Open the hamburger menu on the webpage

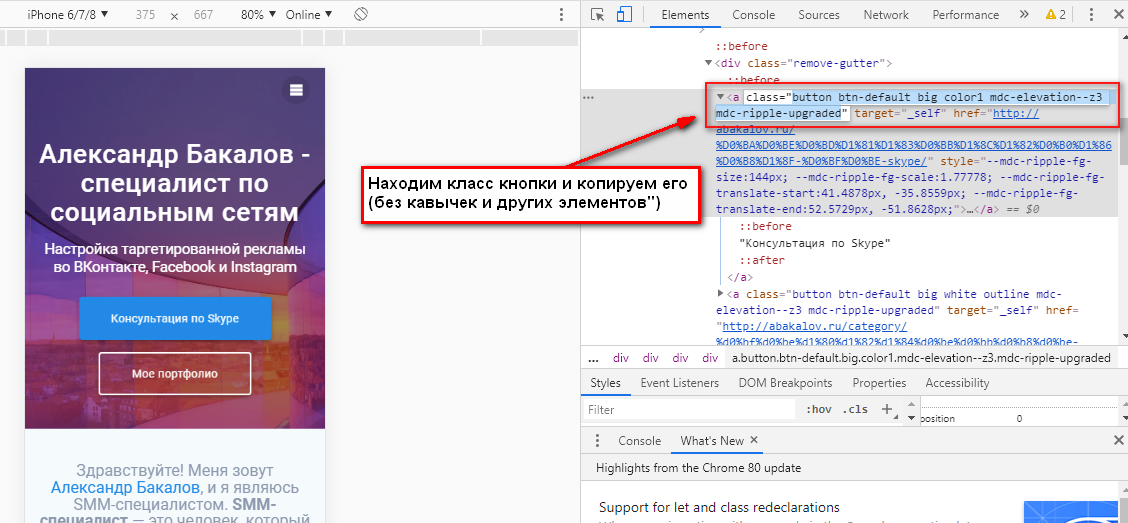pos(296,90)
